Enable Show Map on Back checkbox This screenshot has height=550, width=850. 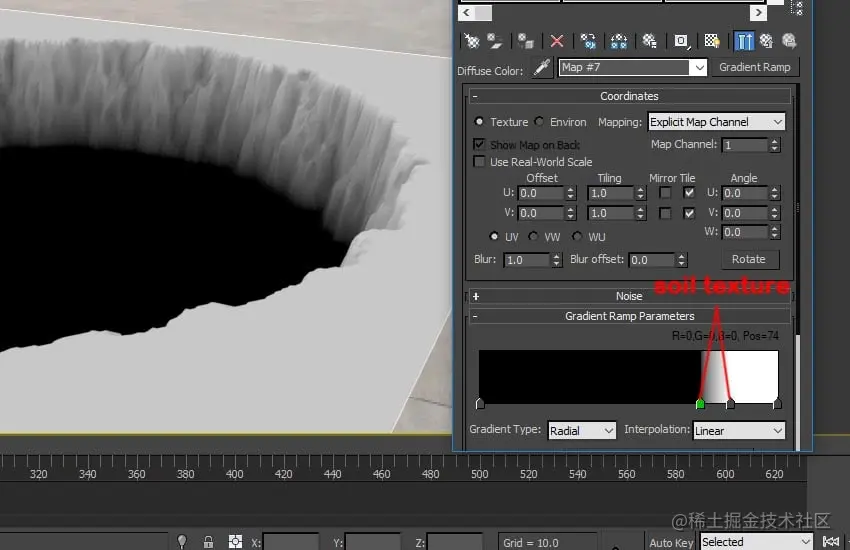click(x=480, y=145)
